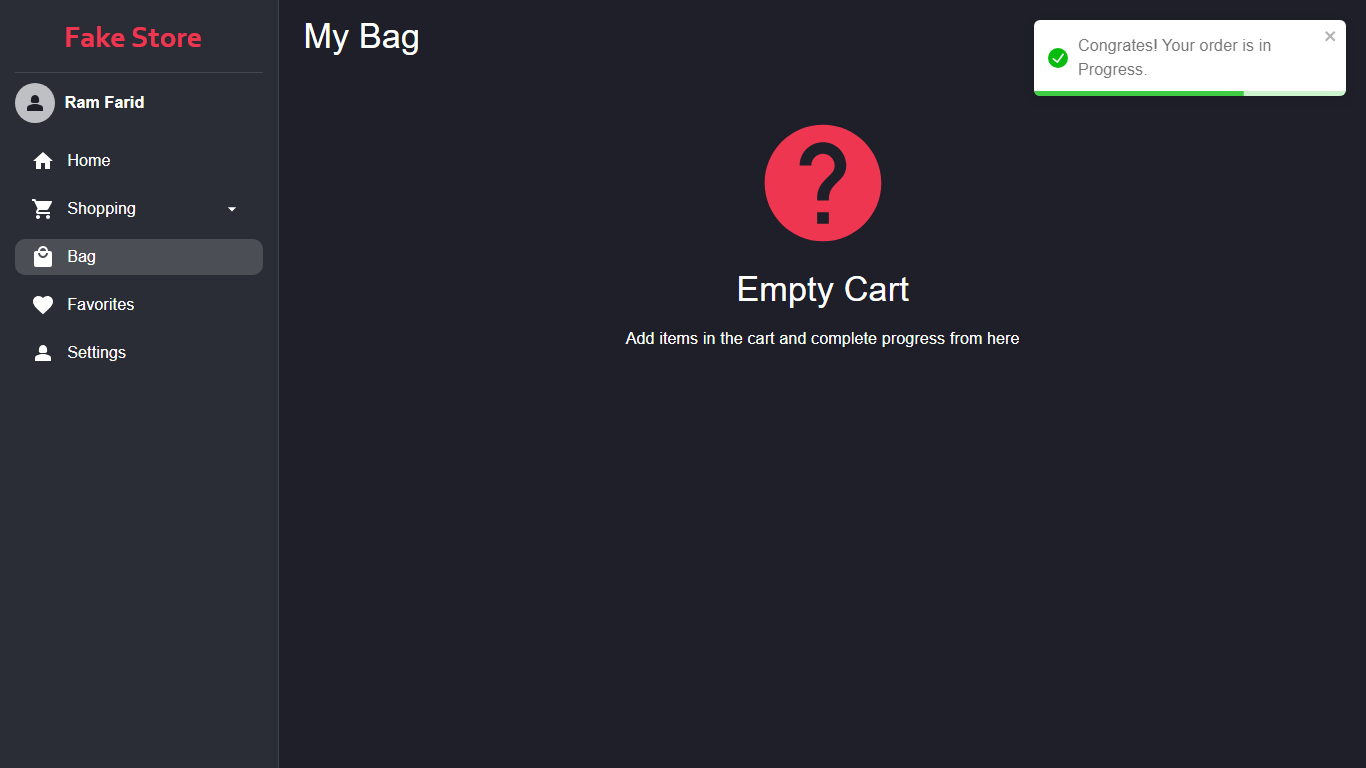
Task: Select the Home menu label
Action: point(89,160)
